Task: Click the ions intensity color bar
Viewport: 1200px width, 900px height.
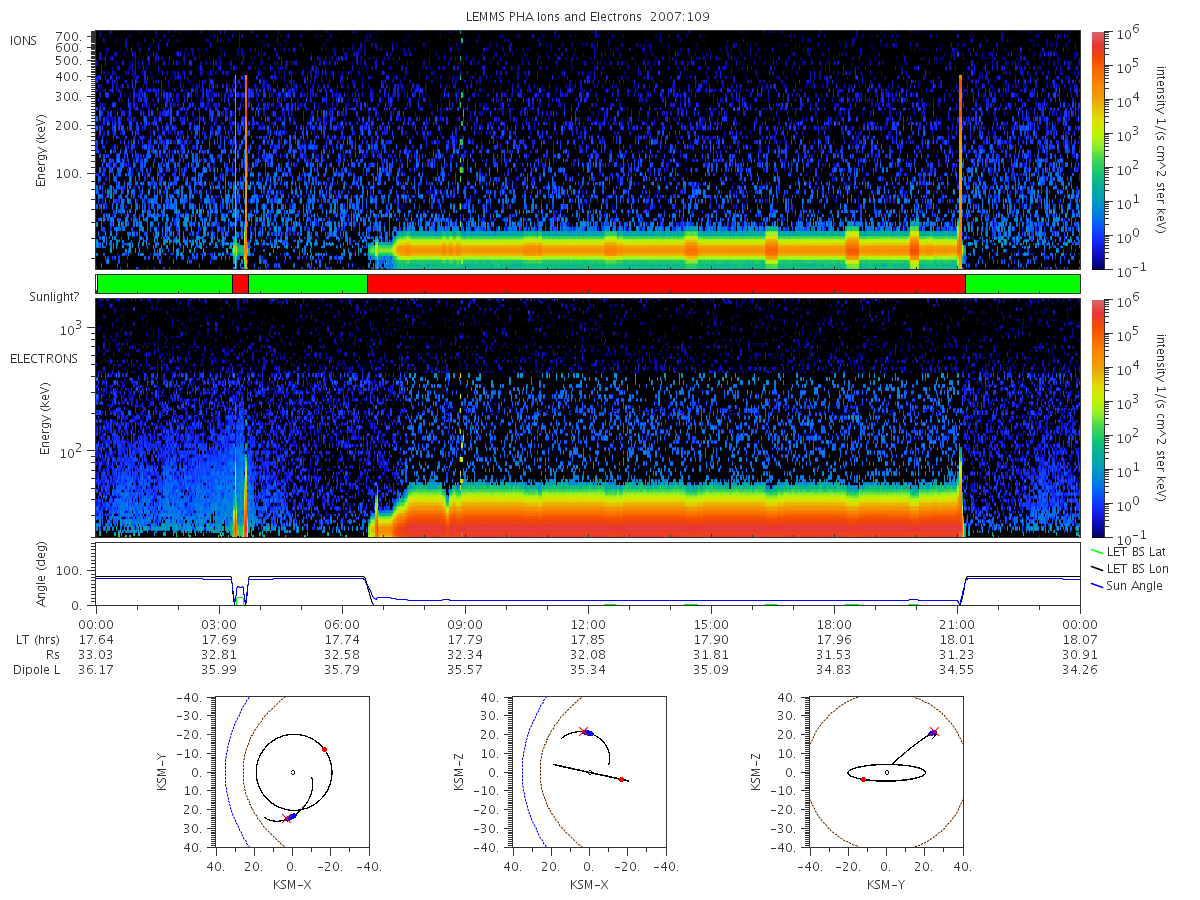Action: click(1098, 150)
